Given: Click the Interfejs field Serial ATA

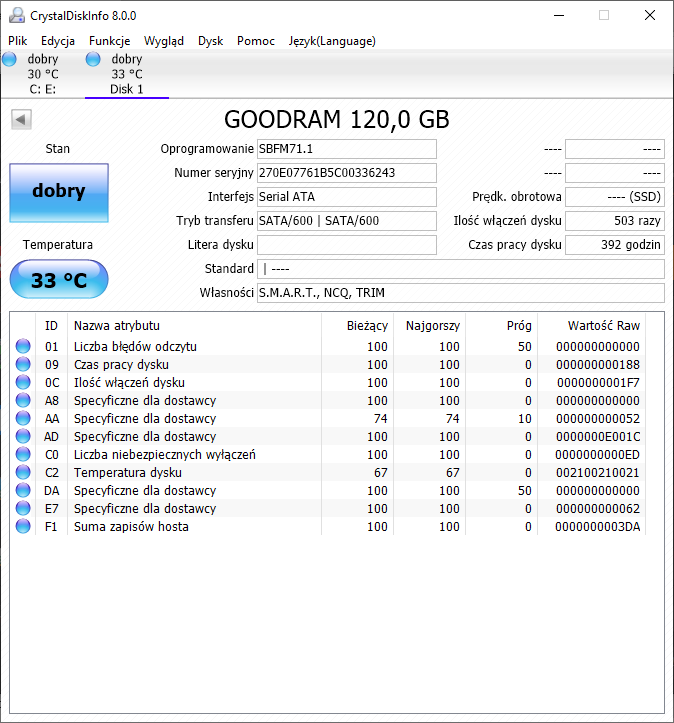Looking at the screenshot, I should [347, 197].
